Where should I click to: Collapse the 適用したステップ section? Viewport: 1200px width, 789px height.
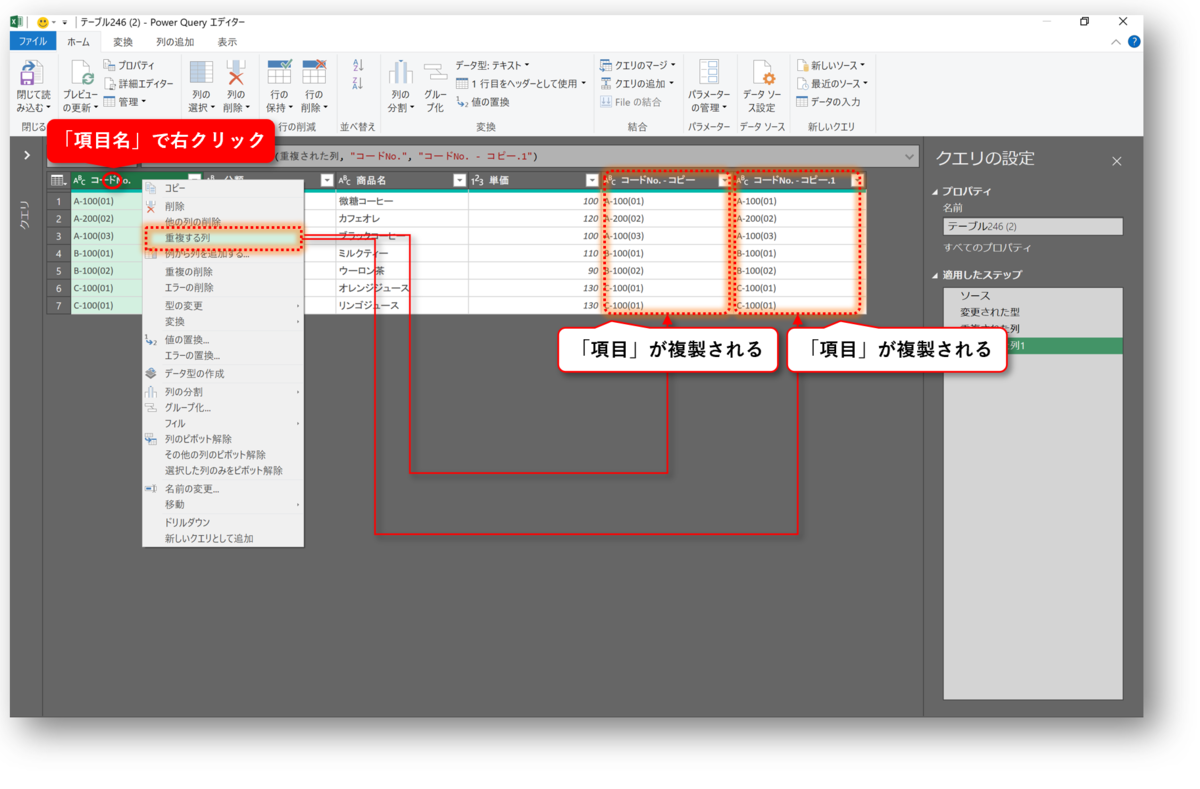point(936,275)
